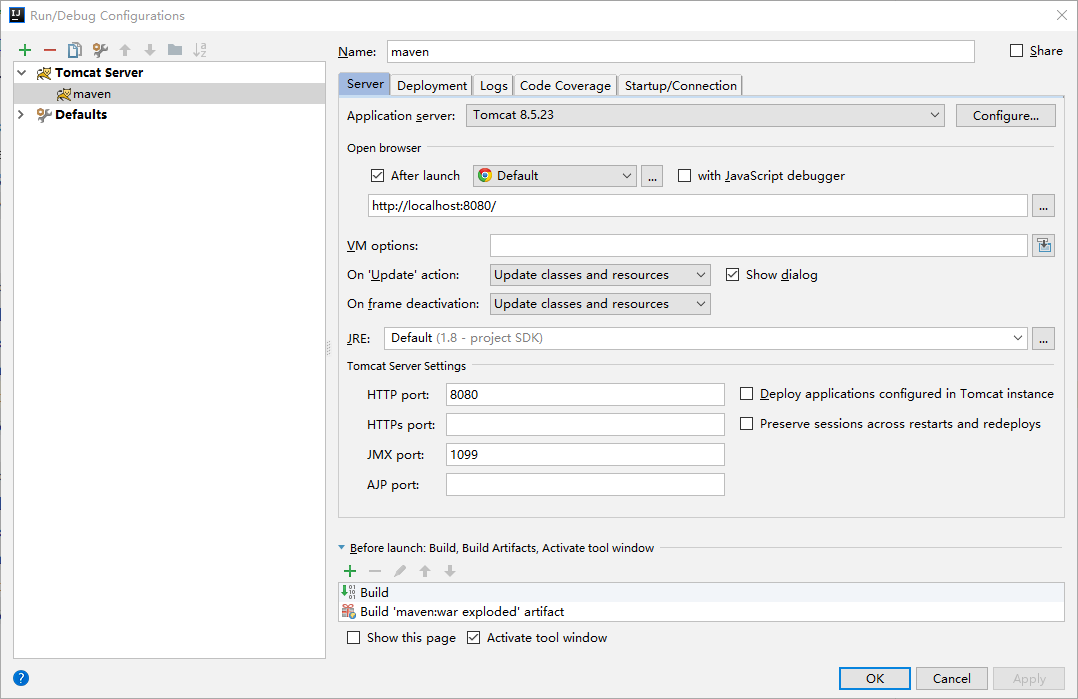The height and width of the screenshot is (699, 1078).
Task: Click the help question mark icon
Action: 21,678
